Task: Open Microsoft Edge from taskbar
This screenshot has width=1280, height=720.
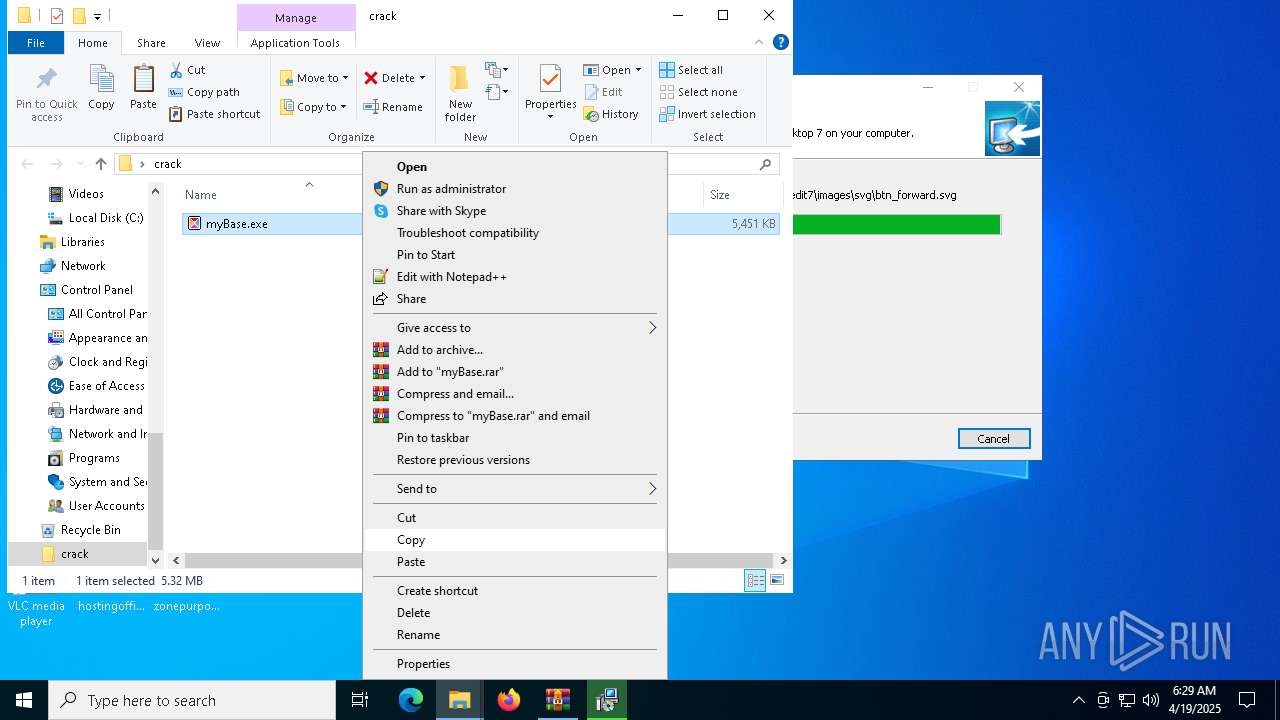Action: click(x=411, y=700)
